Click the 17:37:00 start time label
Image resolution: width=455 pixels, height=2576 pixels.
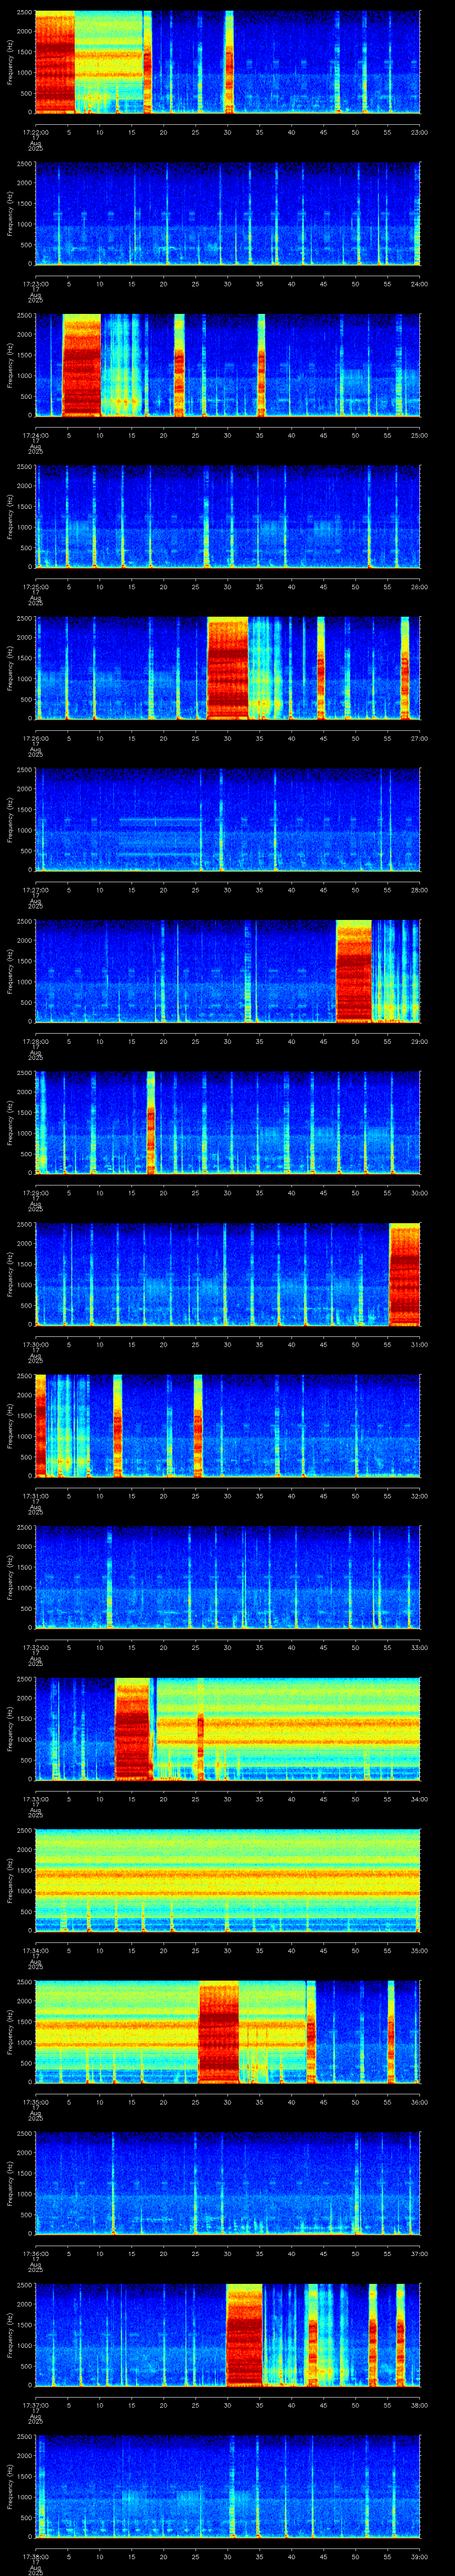(x=35, y=2405)
